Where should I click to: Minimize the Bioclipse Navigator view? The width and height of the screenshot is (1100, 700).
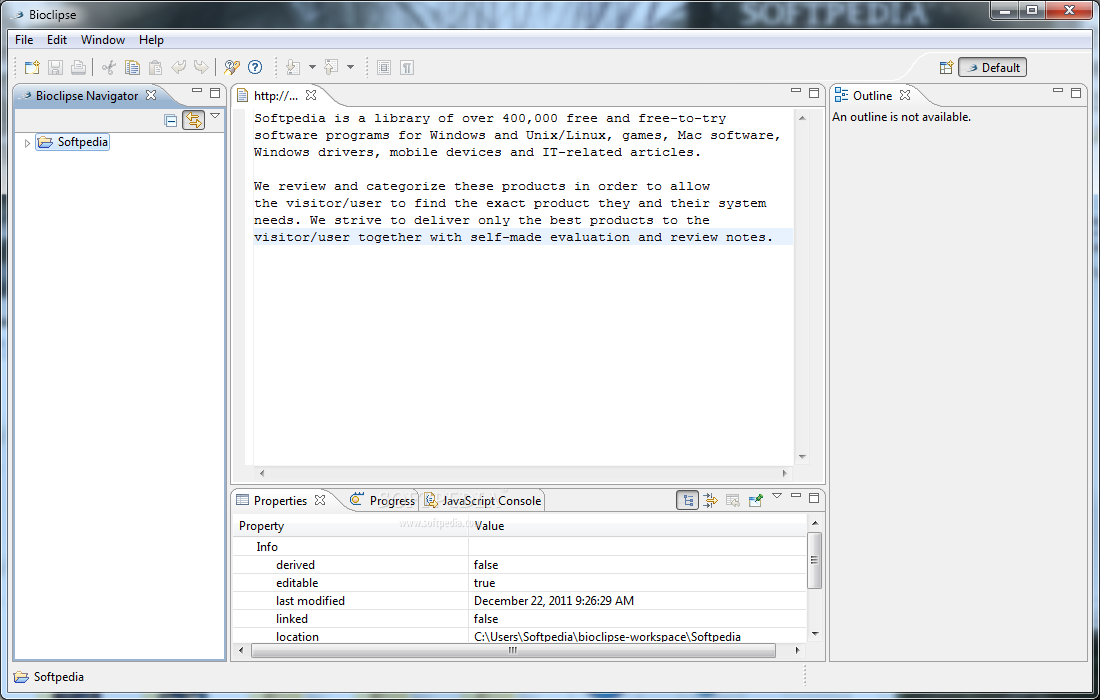pyautogui.click(x=197, y=91)
